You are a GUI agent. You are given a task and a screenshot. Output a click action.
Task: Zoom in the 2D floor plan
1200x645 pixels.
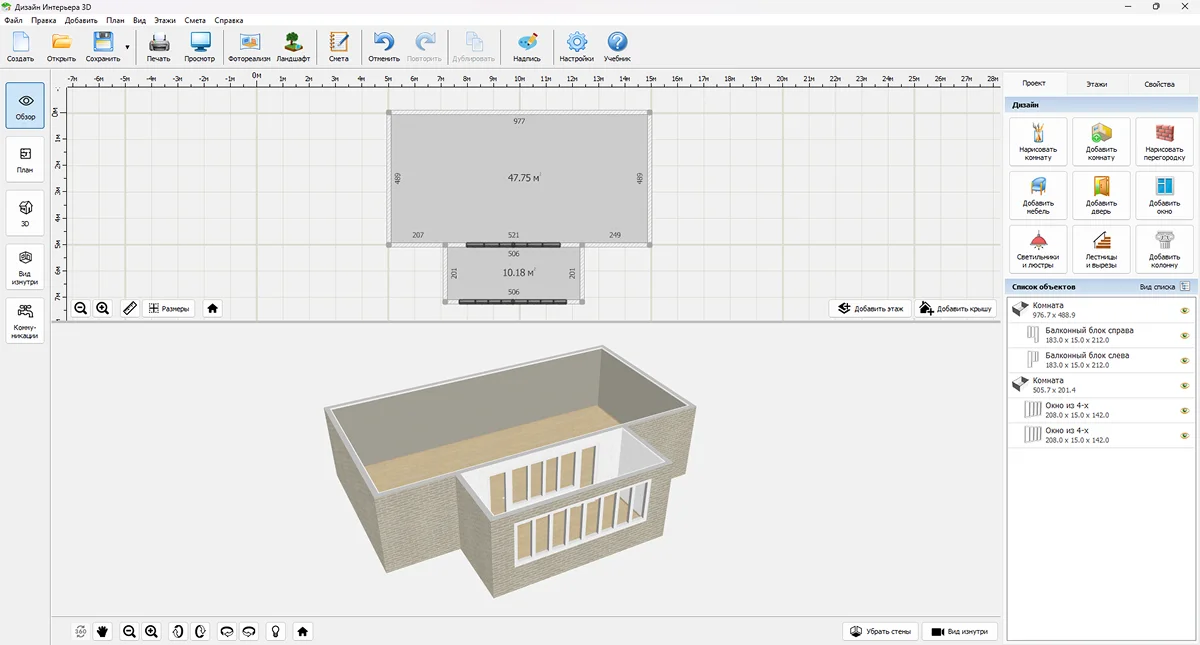(102, 309)
